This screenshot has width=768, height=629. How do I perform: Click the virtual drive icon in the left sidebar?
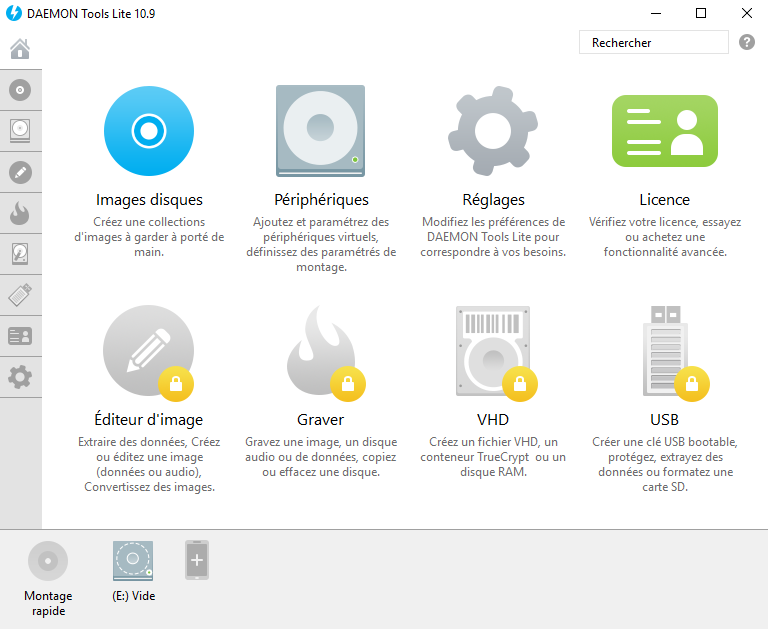20,131
